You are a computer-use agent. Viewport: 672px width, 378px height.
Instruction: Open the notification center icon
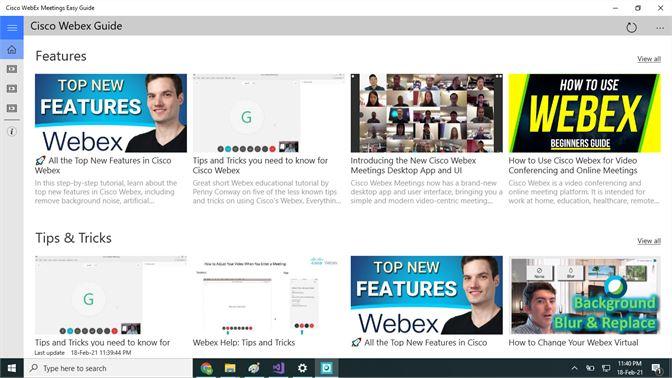pos(656,368)
